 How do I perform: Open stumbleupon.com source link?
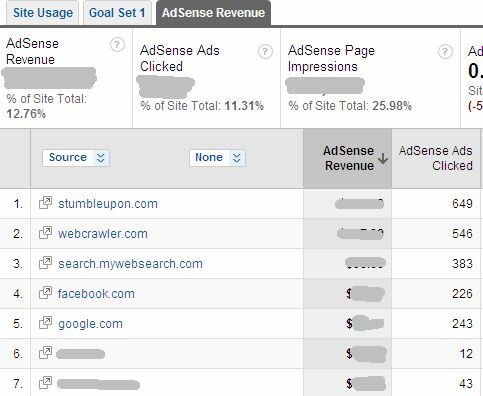click(x=108, y=204)
